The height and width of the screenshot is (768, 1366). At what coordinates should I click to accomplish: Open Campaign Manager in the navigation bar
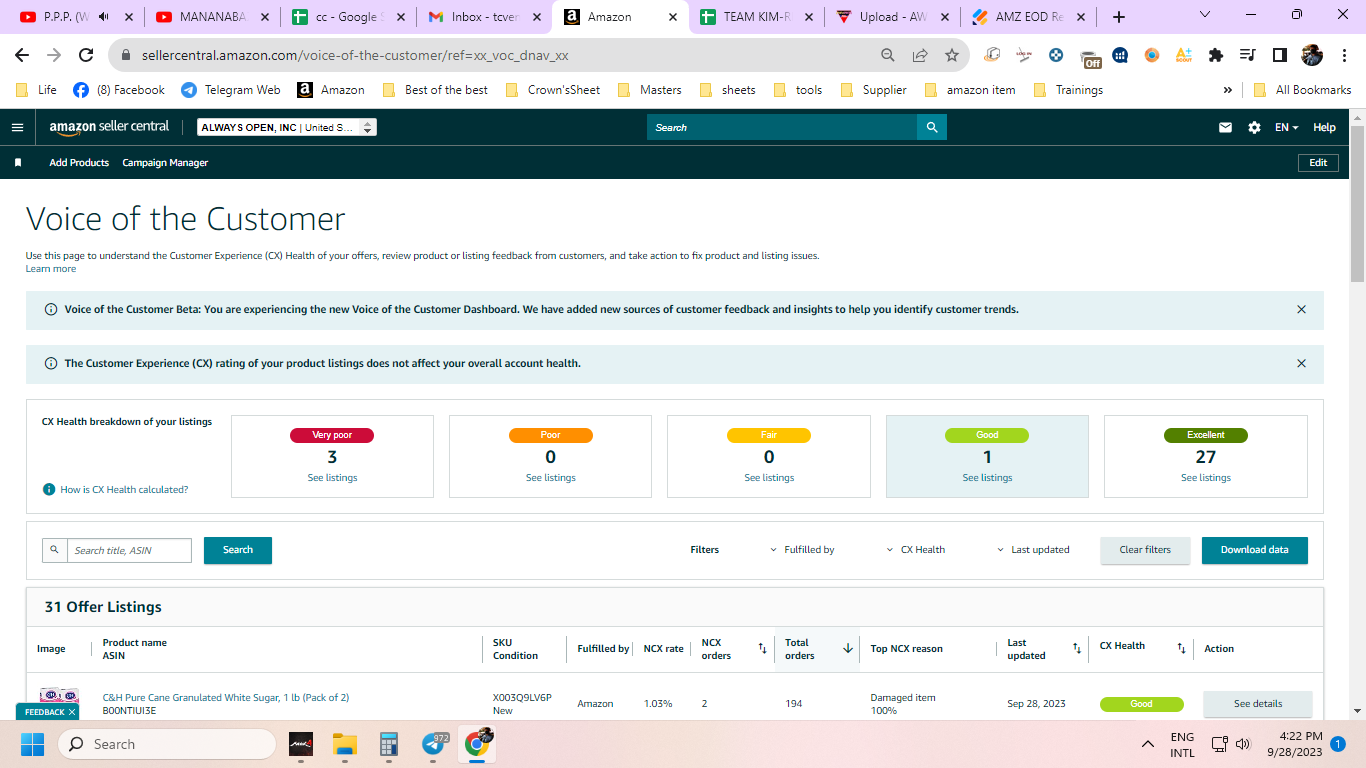pos(165,162)
